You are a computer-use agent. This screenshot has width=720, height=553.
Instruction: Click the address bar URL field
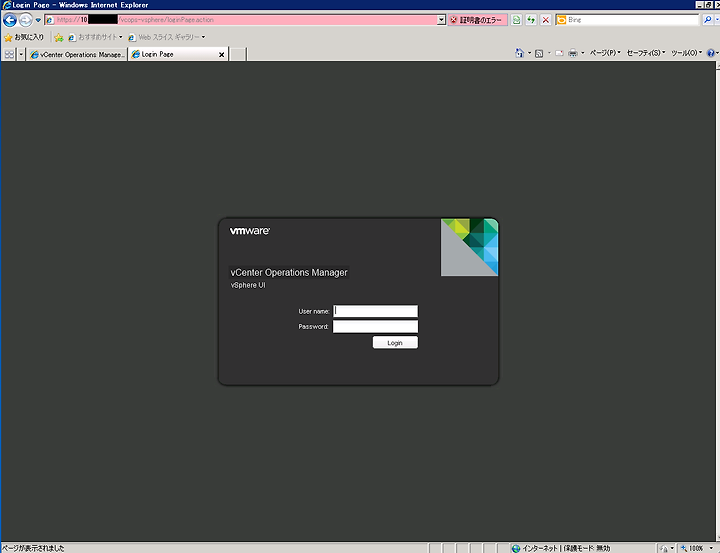(241, 20)
